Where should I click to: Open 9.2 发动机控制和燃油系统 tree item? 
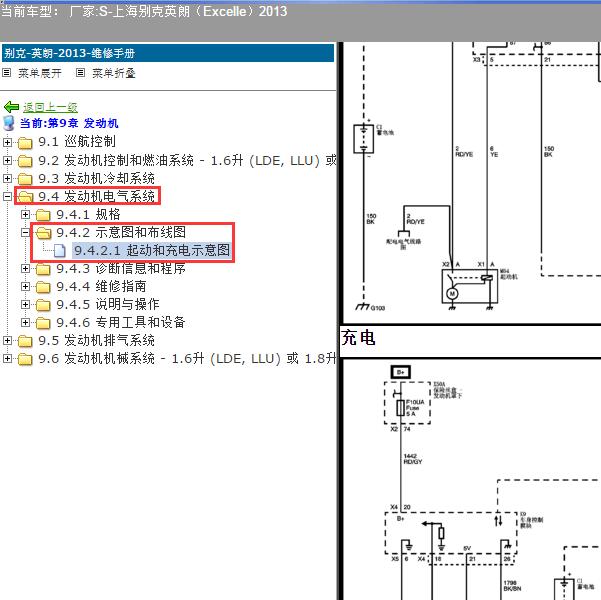pos(187,160)
